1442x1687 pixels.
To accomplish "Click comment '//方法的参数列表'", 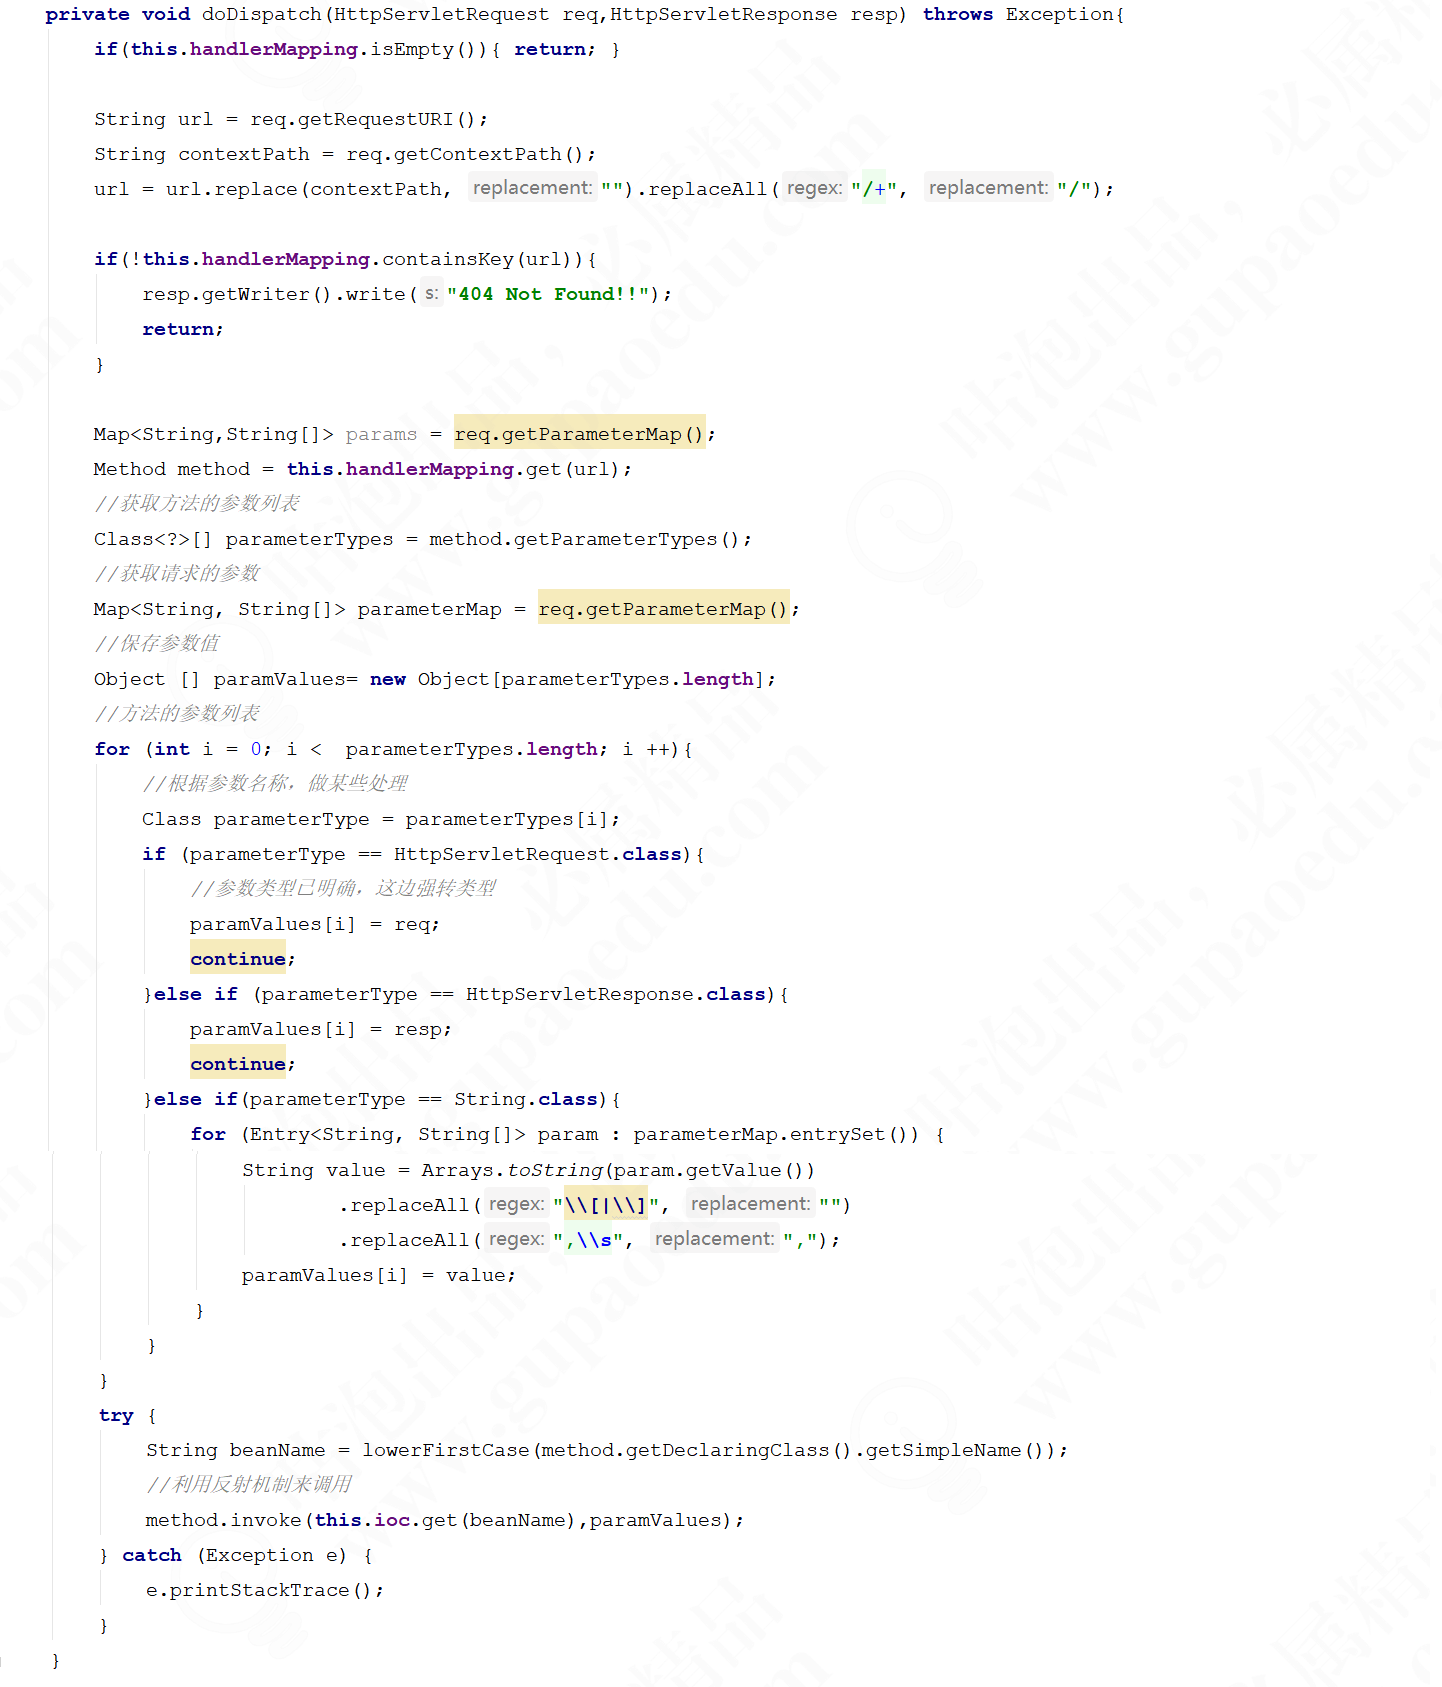I will pos(177,714).
